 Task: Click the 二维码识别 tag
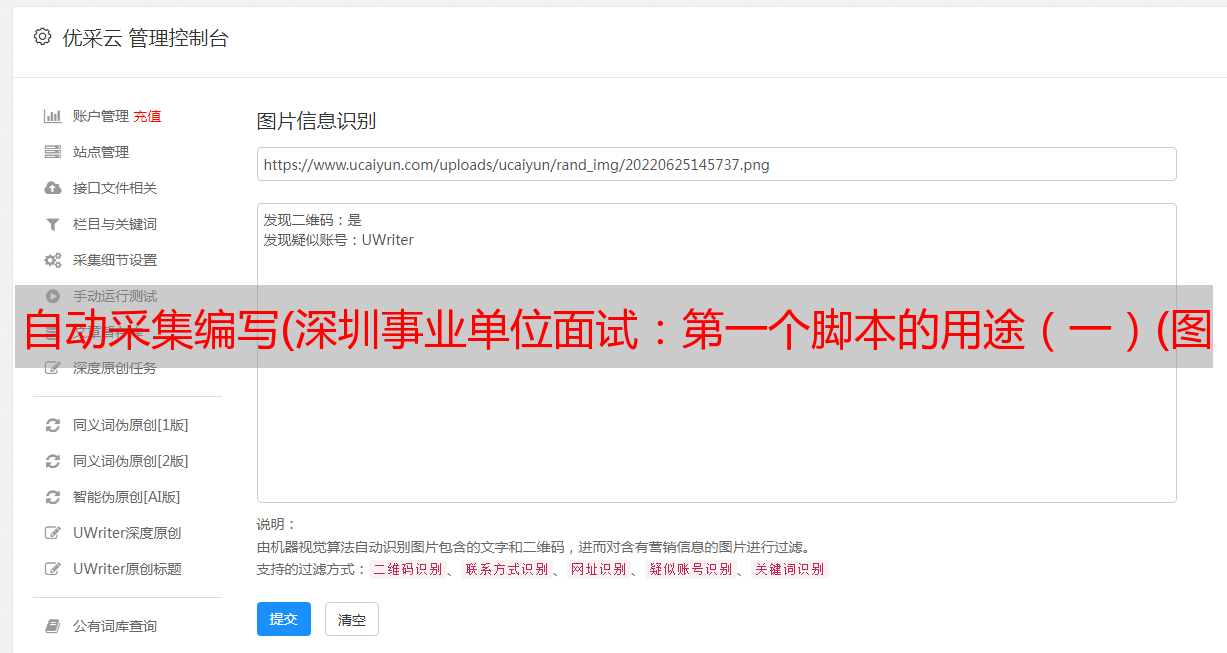tap(408, 569)
